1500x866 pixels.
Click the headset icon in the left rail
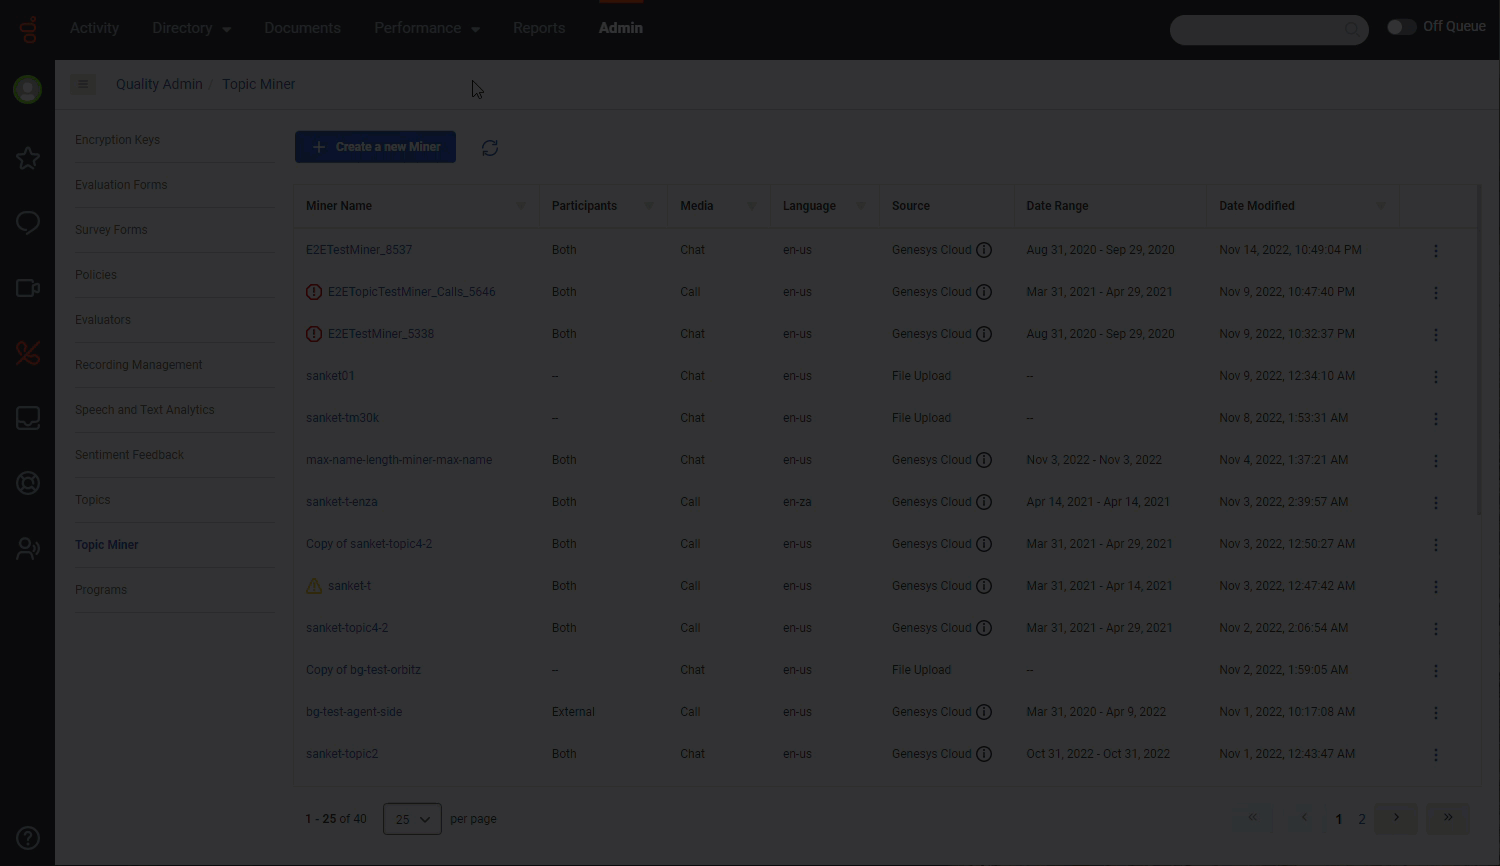27,483
